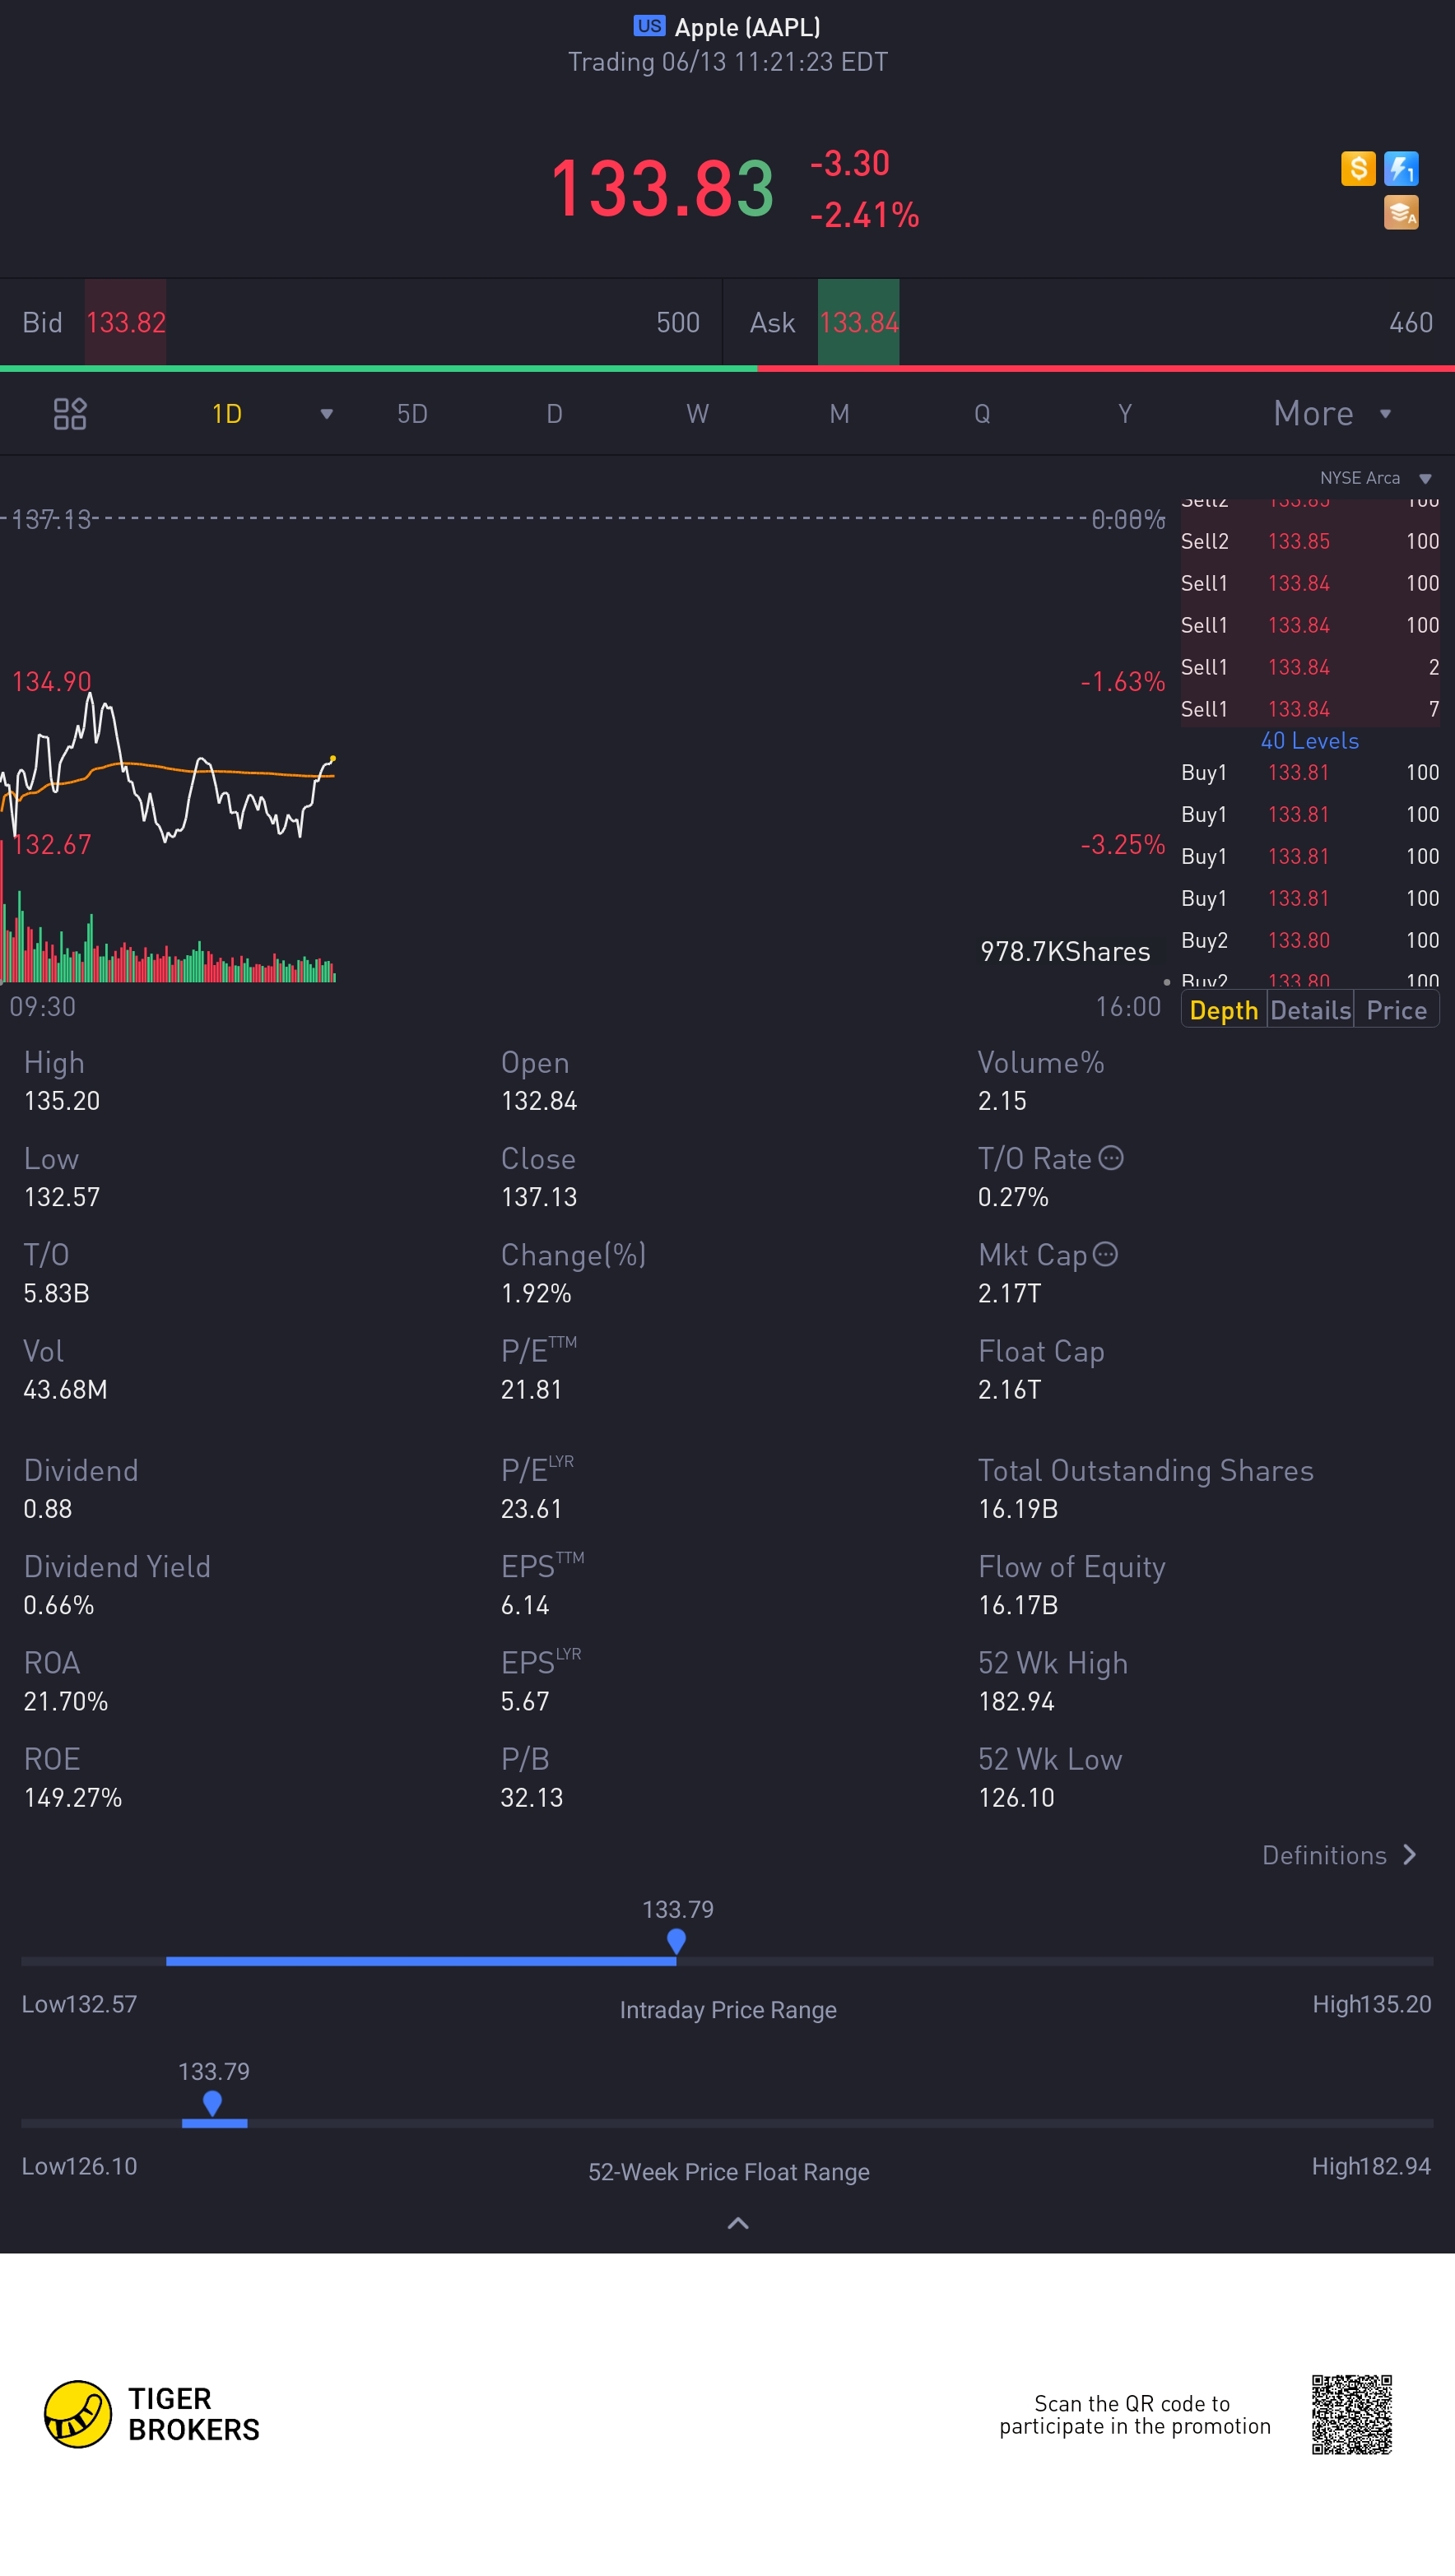1455x2576 pixels.
Task: Tap the EPS TTM value 6.14
Action: [525, 1605]
